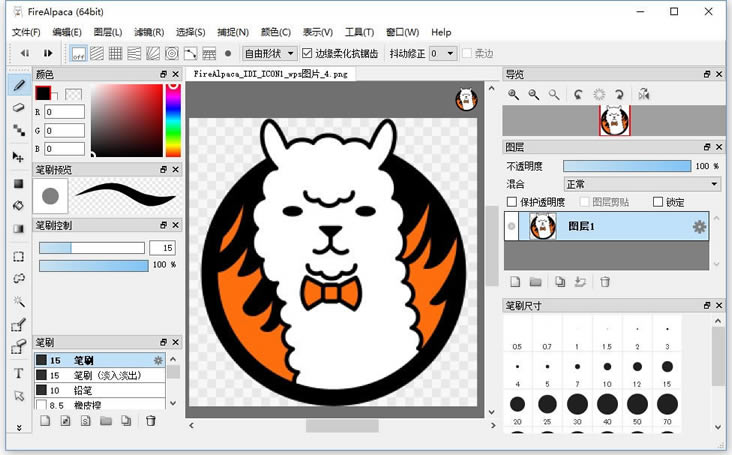Select transparent color swatch
Screen dimensions: 732x455
click(x=73, y=95)
